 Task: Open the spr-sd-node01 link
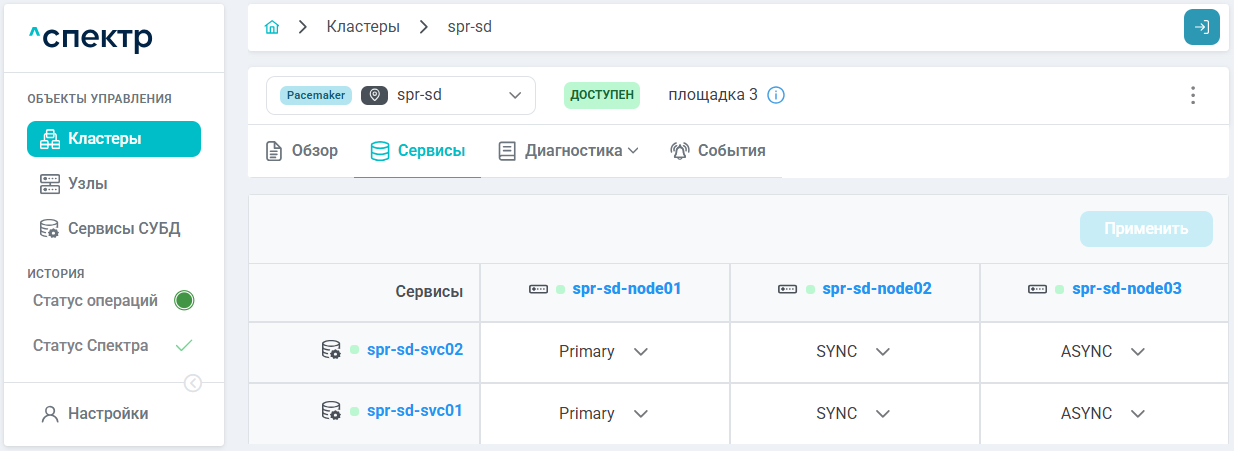coord(627,289)
